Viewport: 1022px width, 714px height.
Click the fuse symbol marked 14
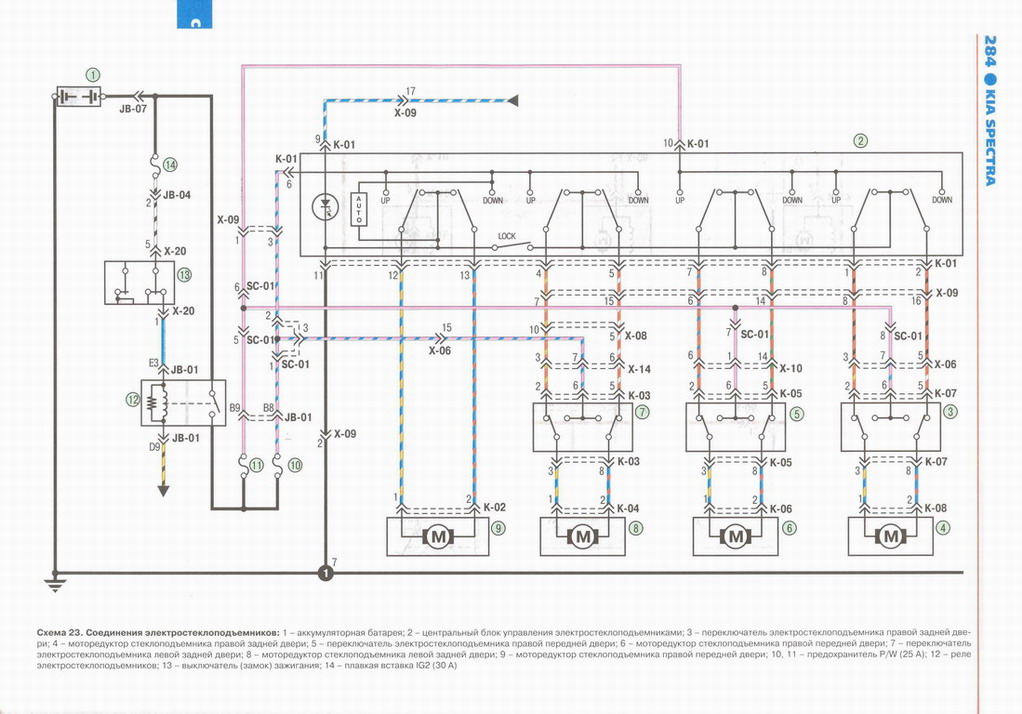click(157, 163)
